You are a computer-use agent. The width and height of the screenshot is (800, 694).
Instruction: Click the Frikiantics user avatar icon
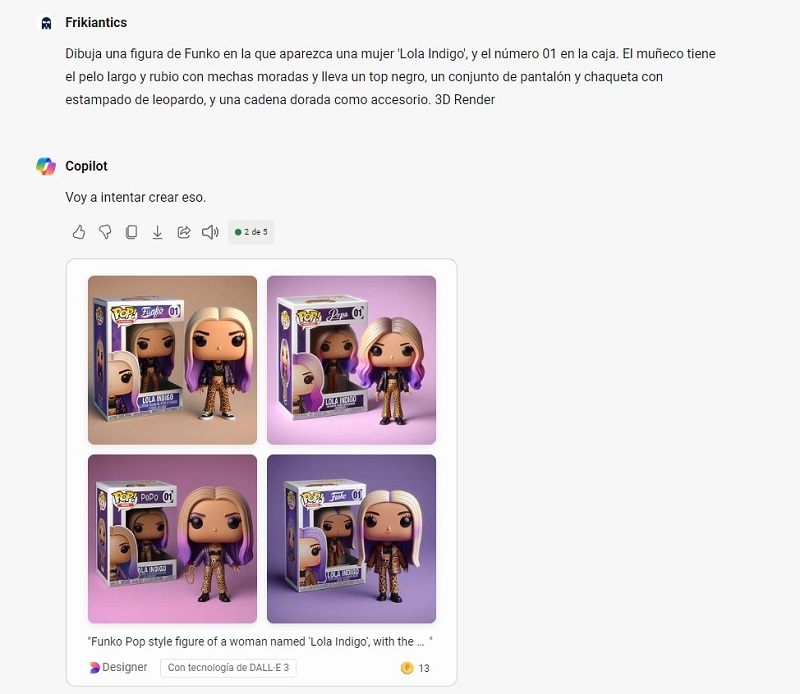[x=46, y=23]
